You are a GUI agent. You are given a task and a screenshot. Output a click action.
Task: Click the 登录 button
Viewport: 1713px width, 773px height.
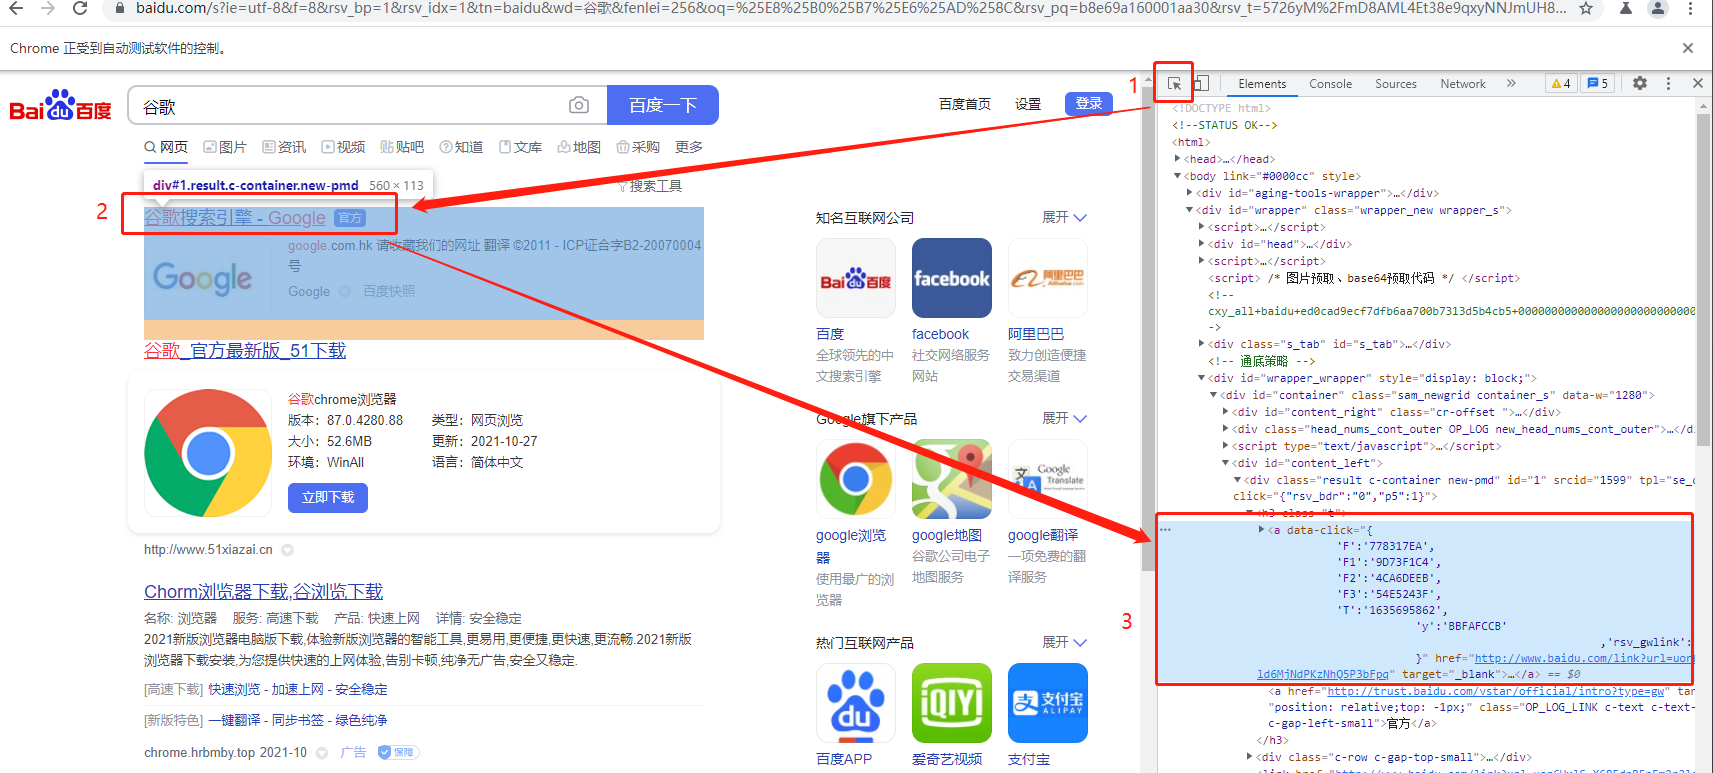tap(1088, 104)
